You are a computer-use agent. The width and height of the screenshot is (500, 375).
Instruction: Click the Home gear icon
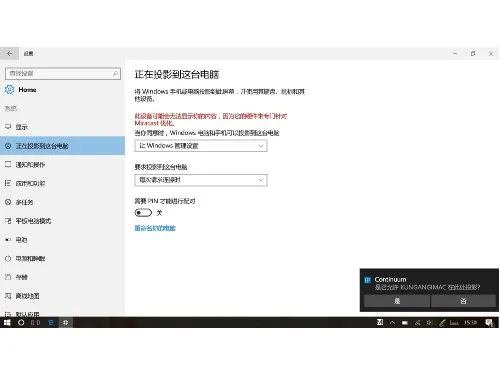coord(9,90)
